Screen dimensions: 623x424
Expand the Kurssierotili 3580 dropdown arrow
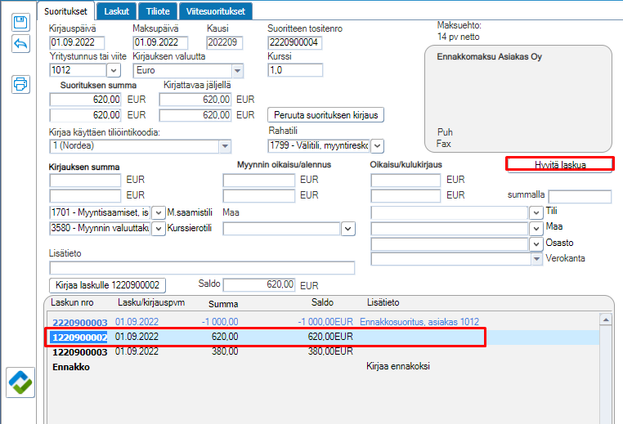(158, 228)
